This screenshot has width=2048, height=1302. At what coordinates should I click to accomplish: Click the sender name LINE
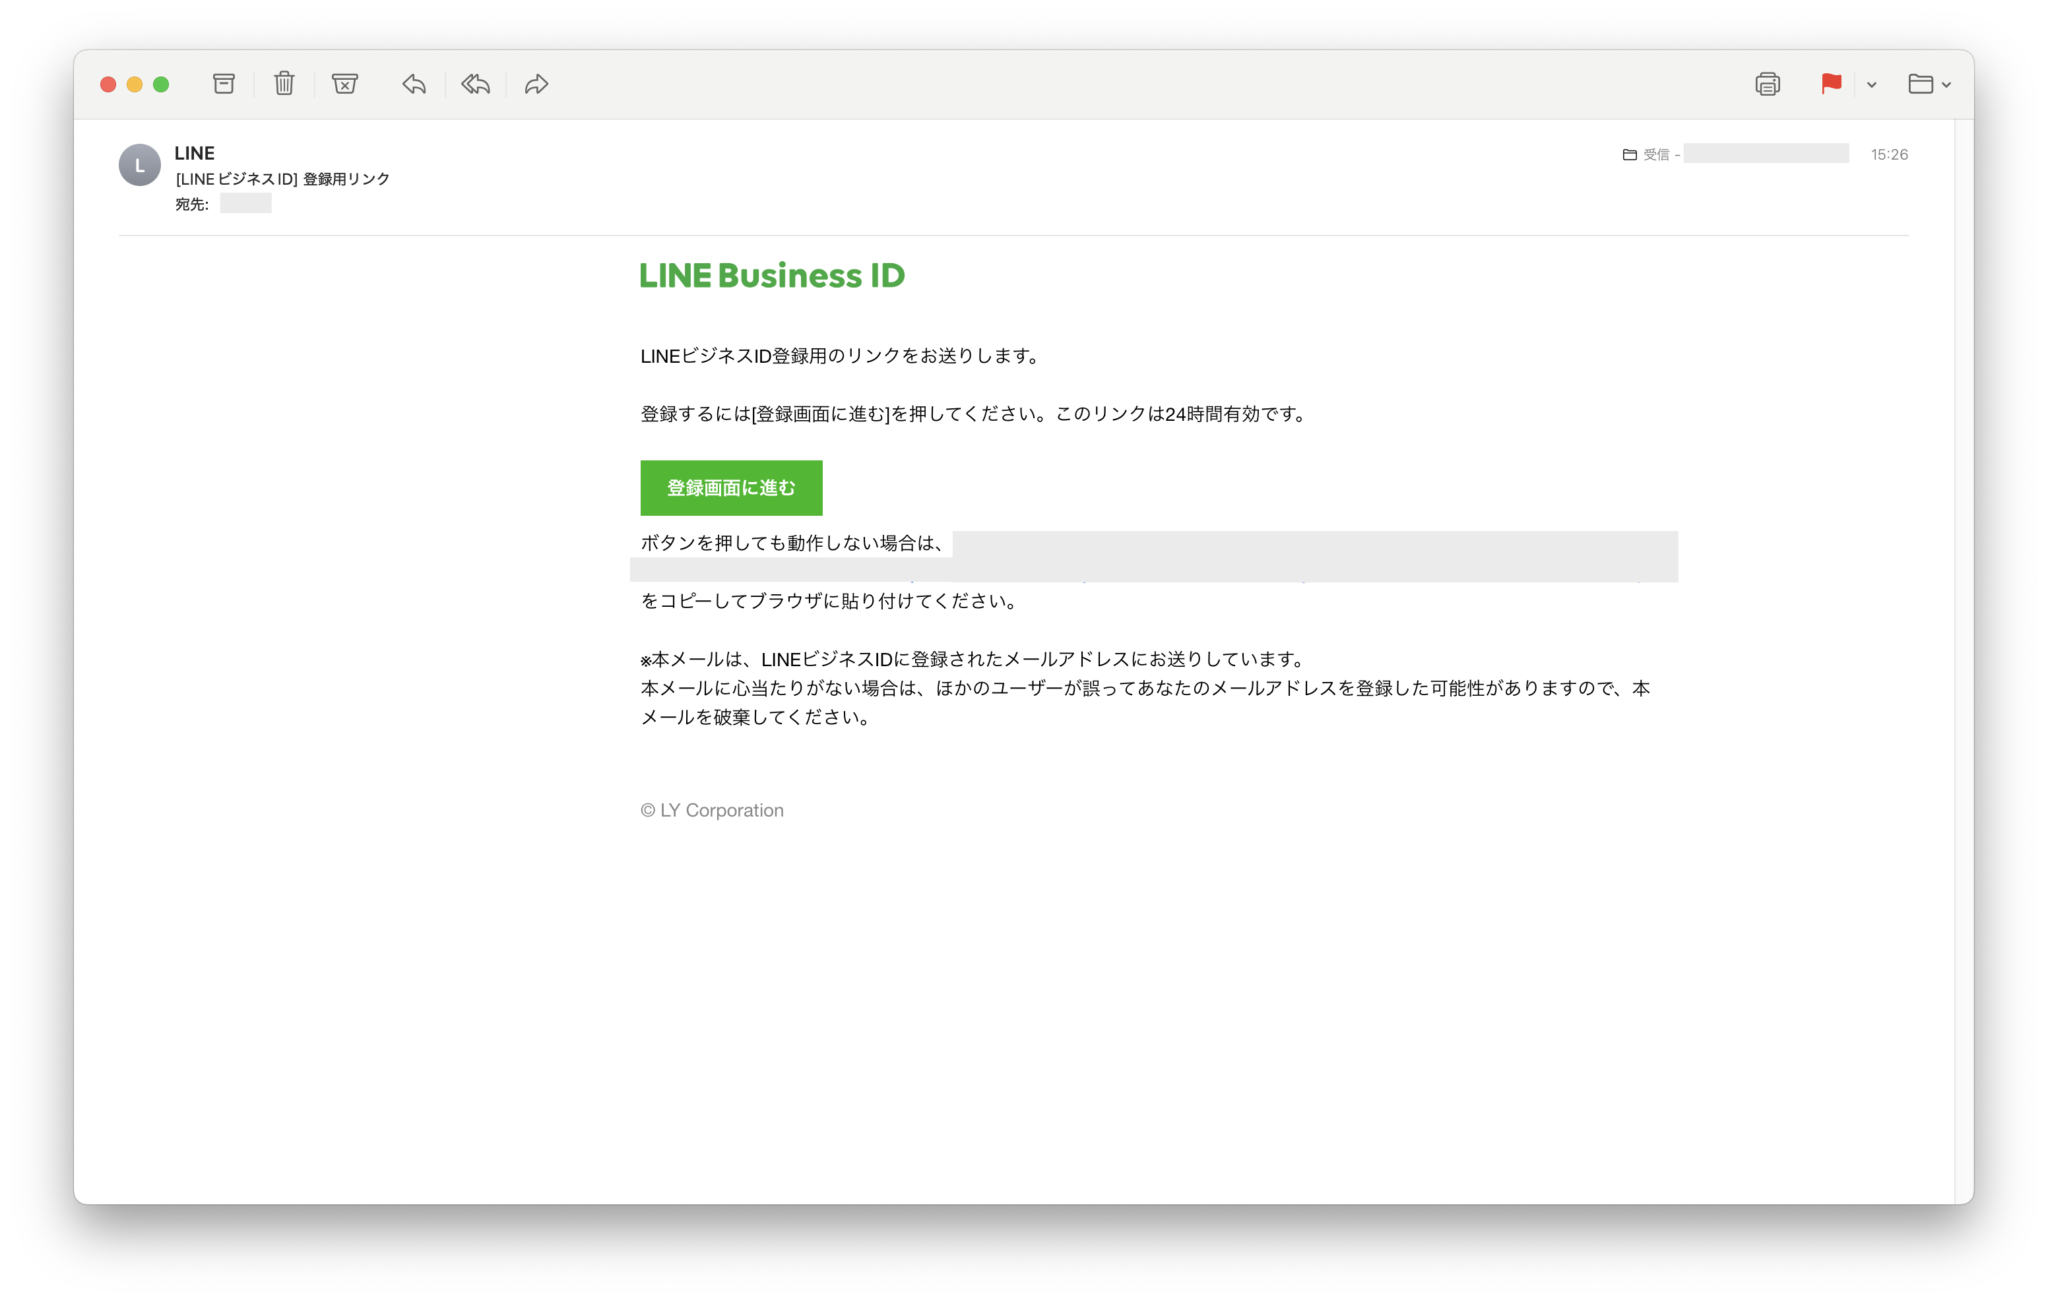(x=193, y=152)
